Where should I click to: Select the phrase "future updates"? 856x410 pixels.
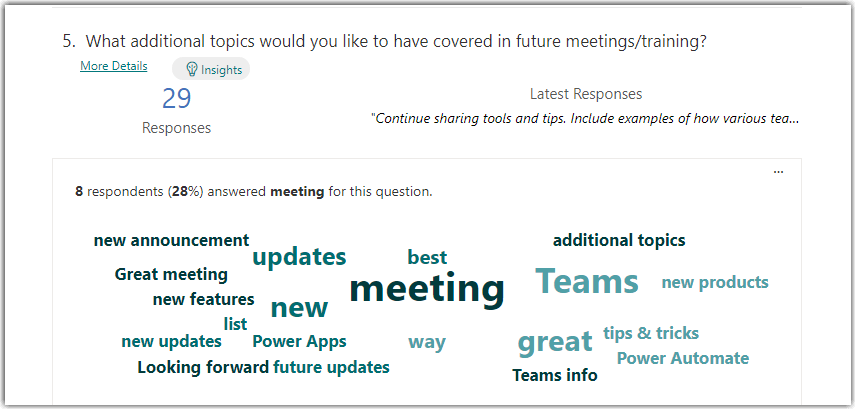pyautogui.click(x=331, y=367)
